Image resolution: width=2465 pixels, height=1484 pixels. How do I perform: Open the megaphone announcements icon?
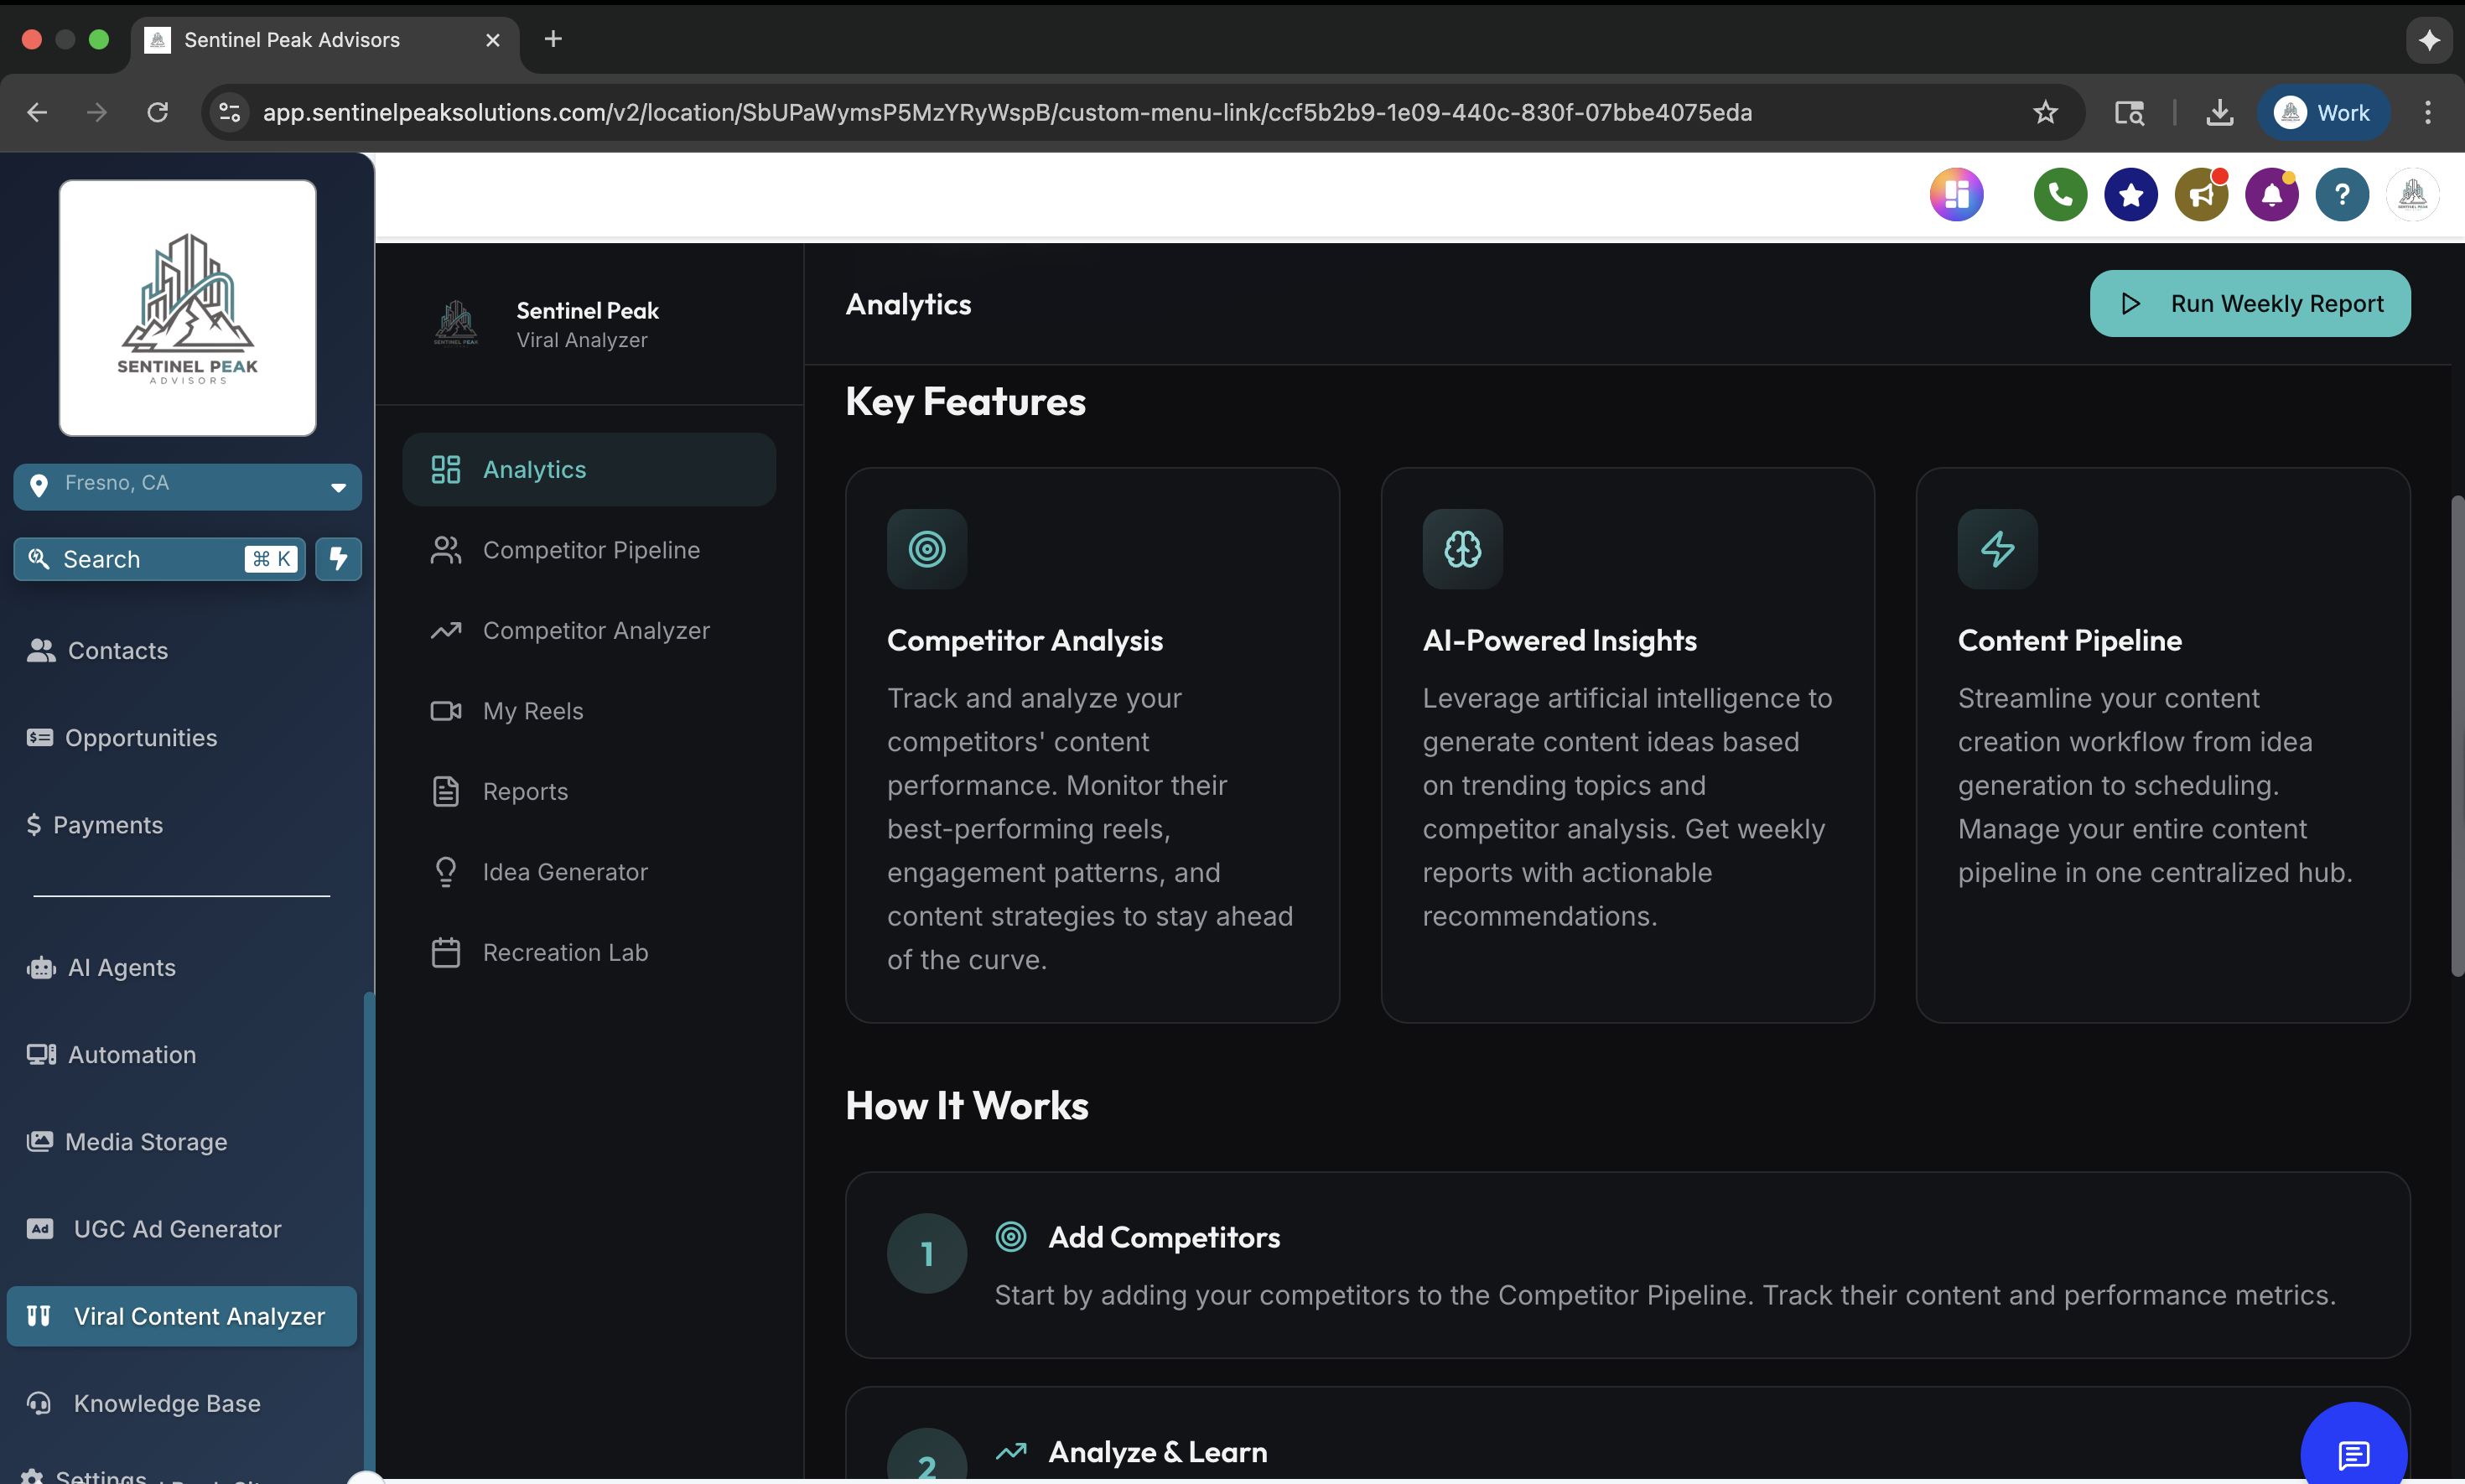[2202, 194]
